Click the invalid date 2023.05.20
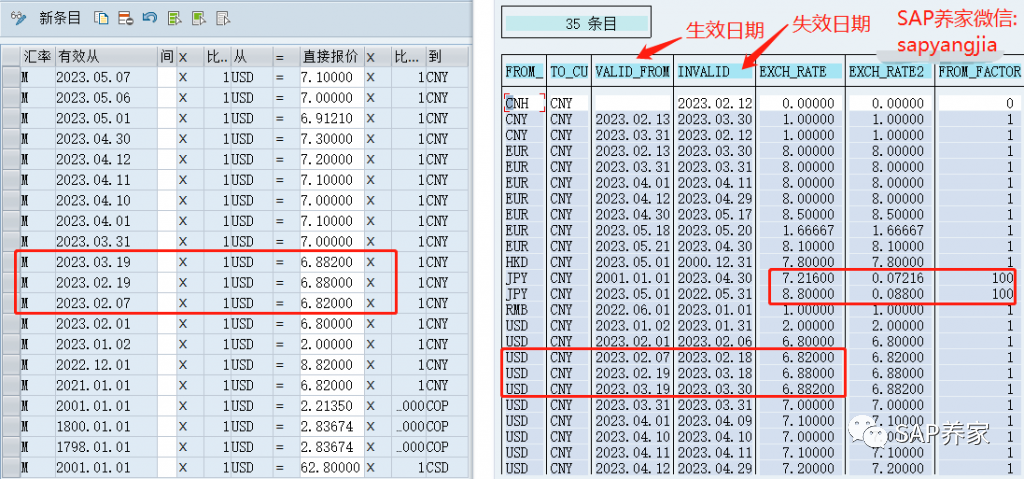The width and height of the screenshot is (1024, 479). (x=714, y=230)
